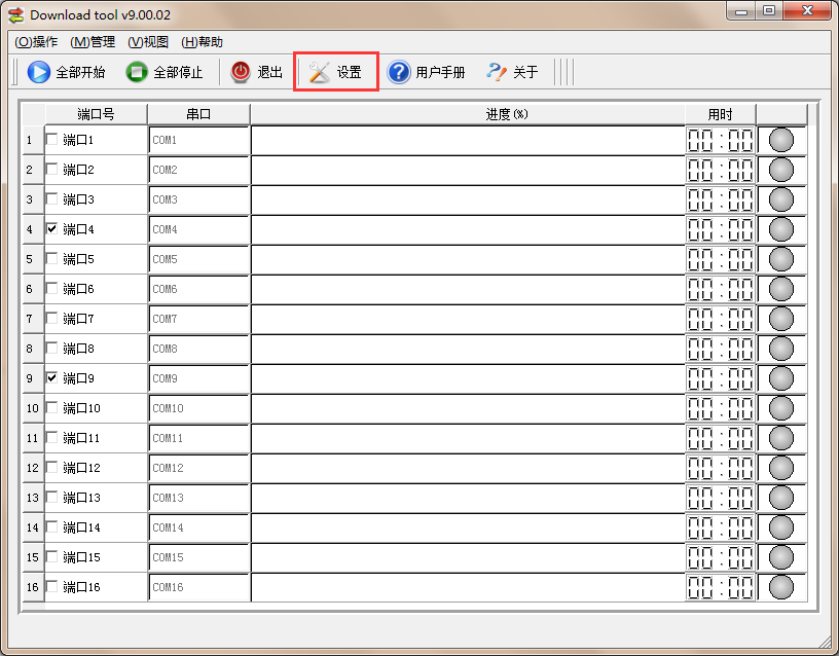Screen dimensions: 840x657
Task: Click the blue Start All play icon
Action: (x=39, y=72)
